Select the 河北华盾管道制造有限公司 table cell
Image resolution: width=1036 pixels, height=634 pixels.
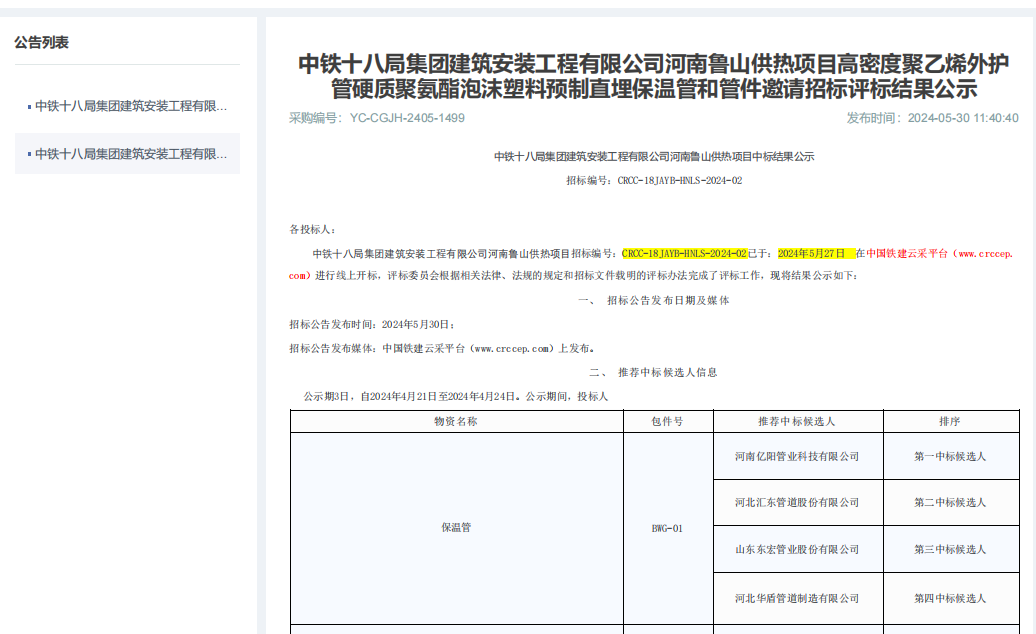(x=797, y=598)
